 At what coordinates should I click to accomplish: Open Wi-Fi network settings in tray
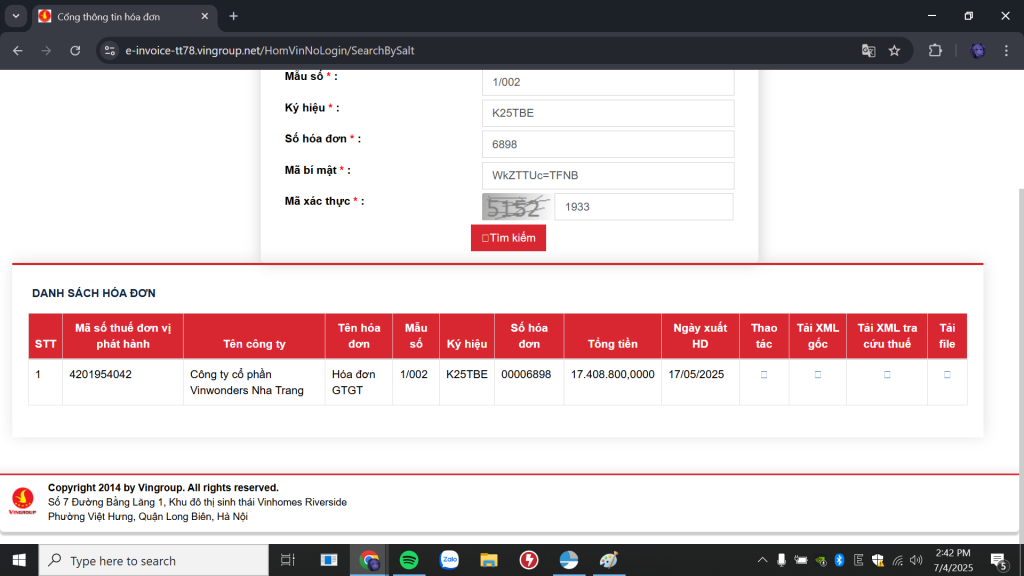pyautogui.click(x=897, y=560)
